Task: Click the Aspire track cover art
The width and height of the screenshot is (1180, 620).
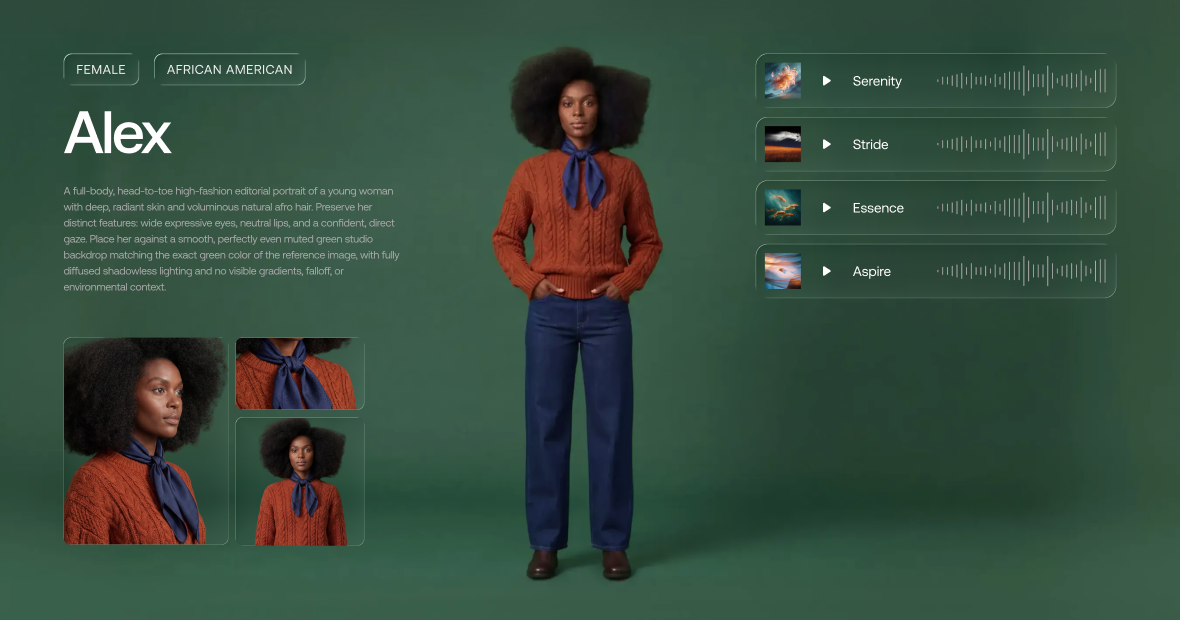Action: [x=783, y=271]
